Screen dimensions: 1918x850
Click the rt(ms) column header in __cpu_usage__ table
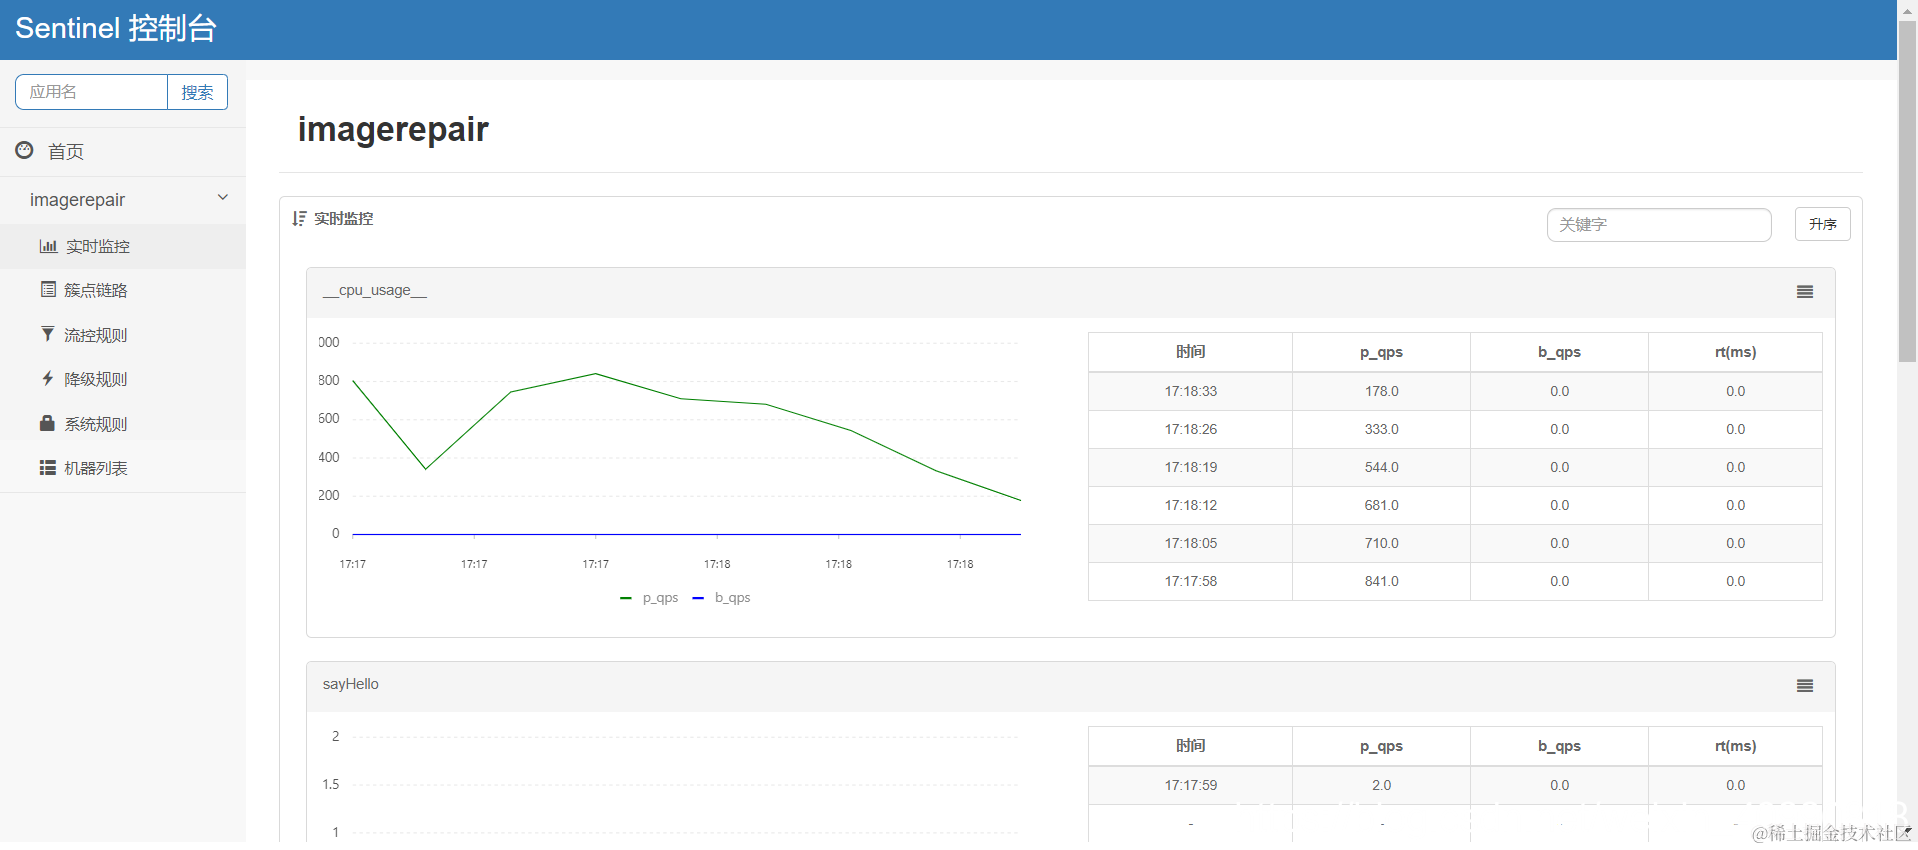tap(1735, 352)
